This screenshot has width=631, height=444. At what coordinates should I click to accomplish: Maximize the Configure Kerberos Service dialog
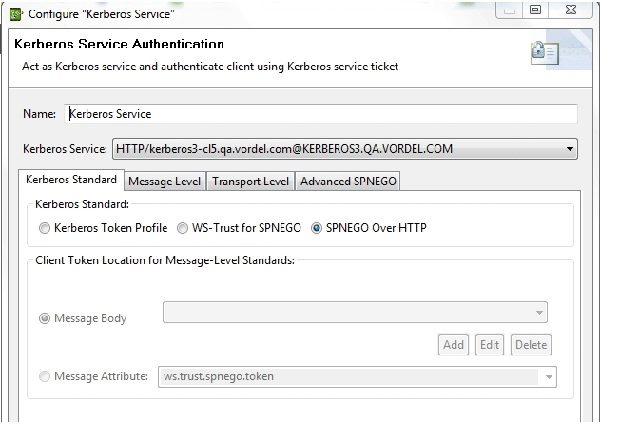click(x=535, y=10)
